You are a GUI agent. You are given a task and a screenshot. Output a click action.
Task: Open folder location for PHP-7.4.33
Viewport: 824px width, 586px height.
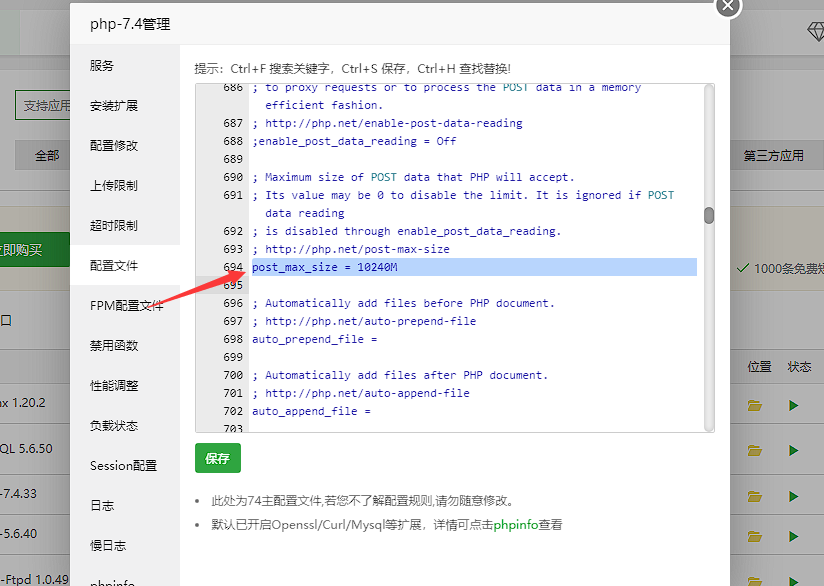[757, 496]
